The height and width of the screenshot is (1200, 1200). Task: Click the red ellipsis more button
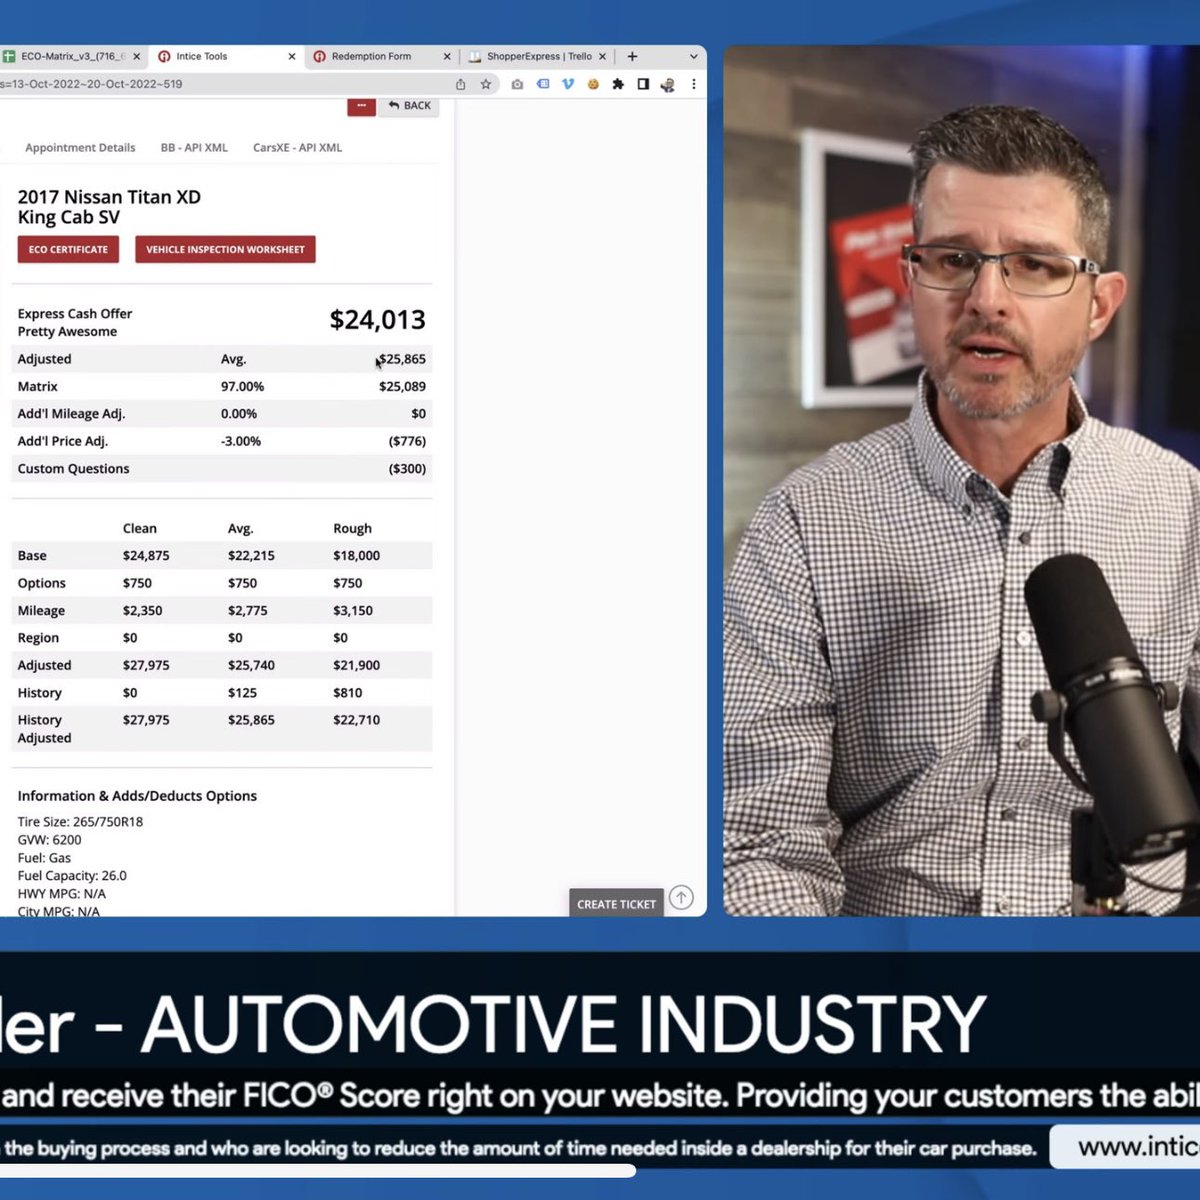361,105
